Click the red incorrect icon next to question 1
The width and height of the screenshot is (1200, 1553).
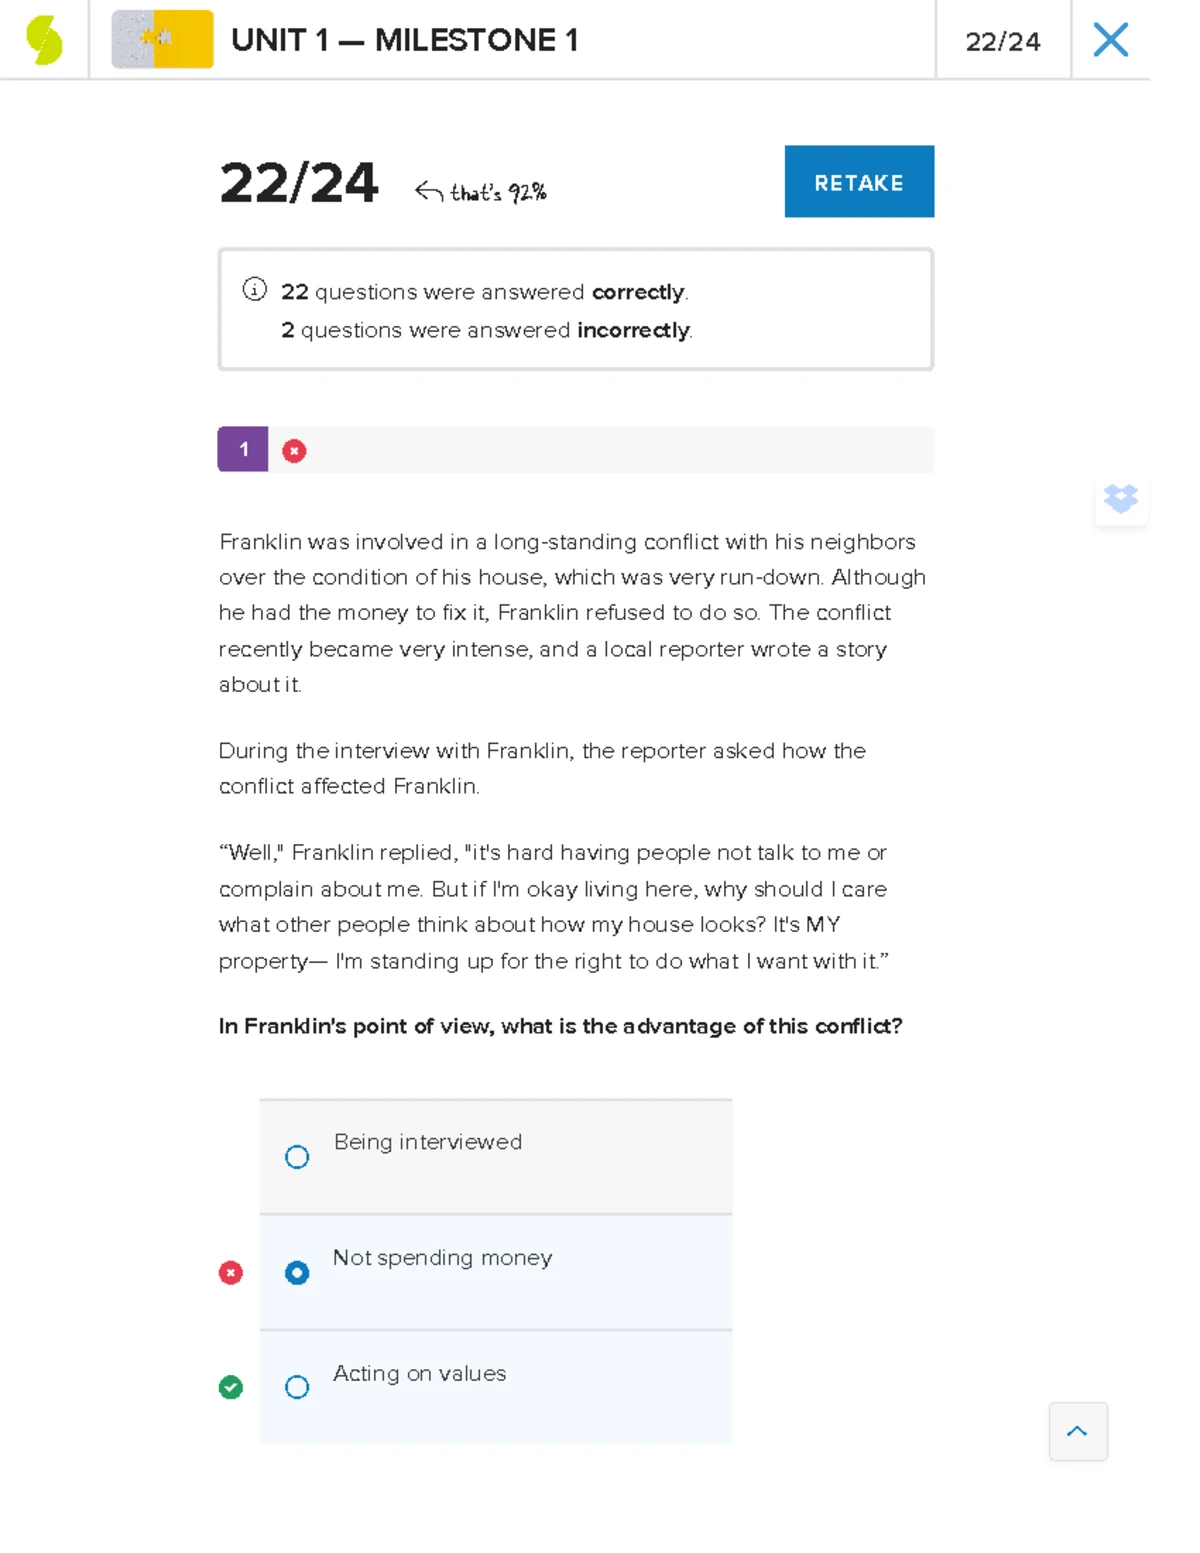pyautogui.click(x=293, y=450)
